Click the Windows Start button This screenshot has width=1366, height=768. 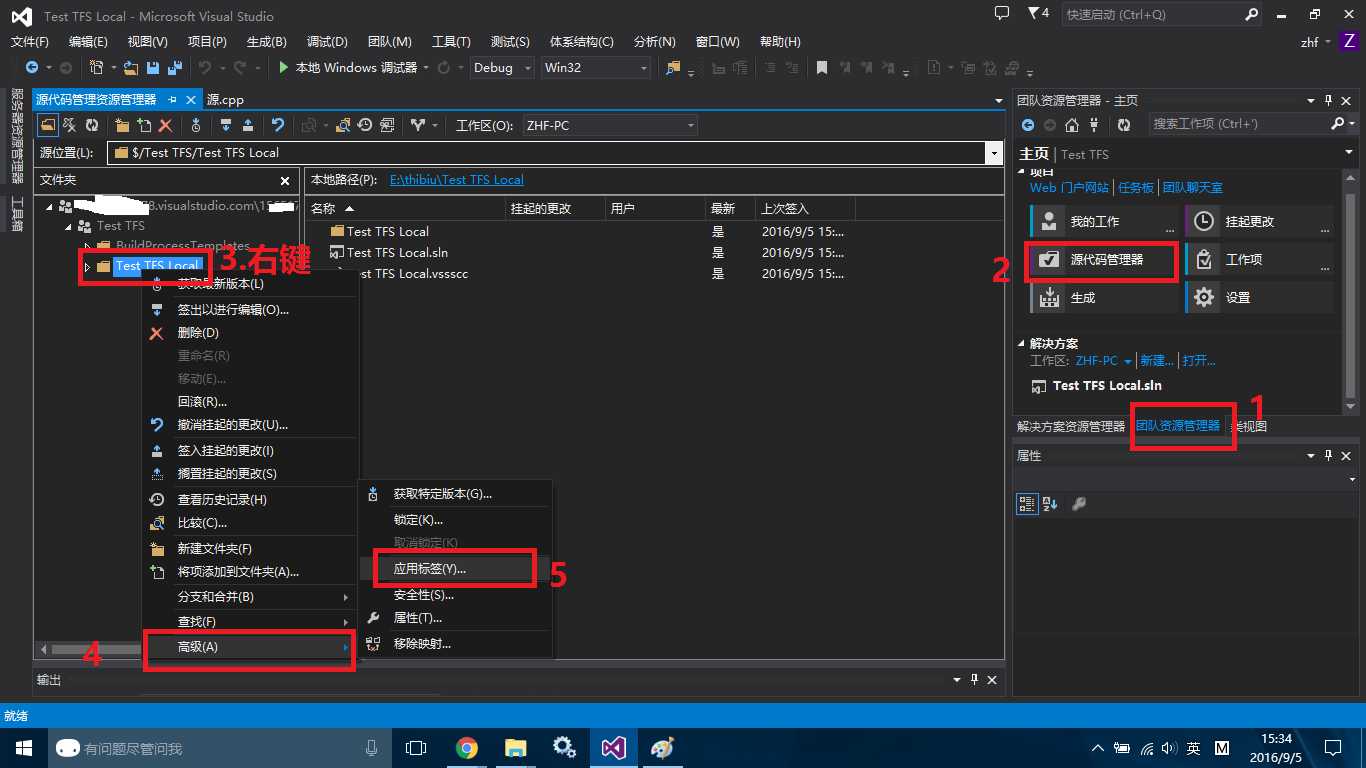pos(22,748)
